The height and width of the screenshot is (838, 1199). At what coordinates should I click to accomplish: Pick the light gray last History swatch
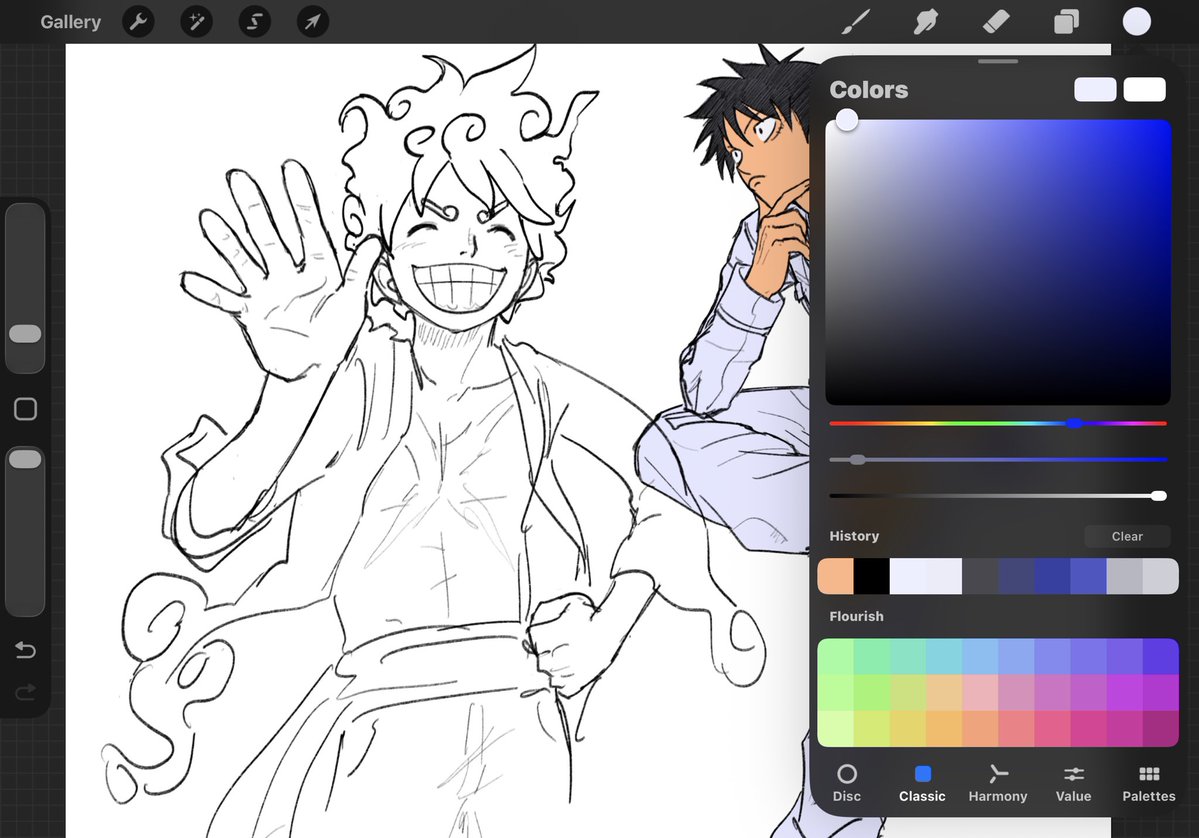tap(1161, 576)
